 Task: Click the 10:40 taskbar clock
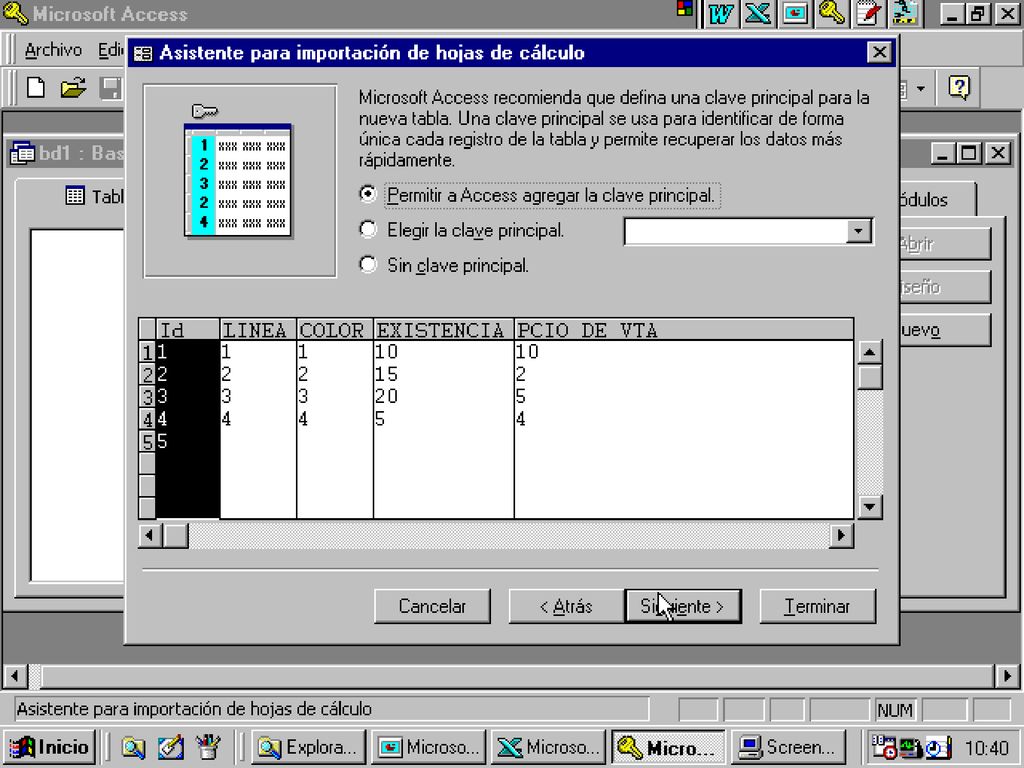click(987, 748)
